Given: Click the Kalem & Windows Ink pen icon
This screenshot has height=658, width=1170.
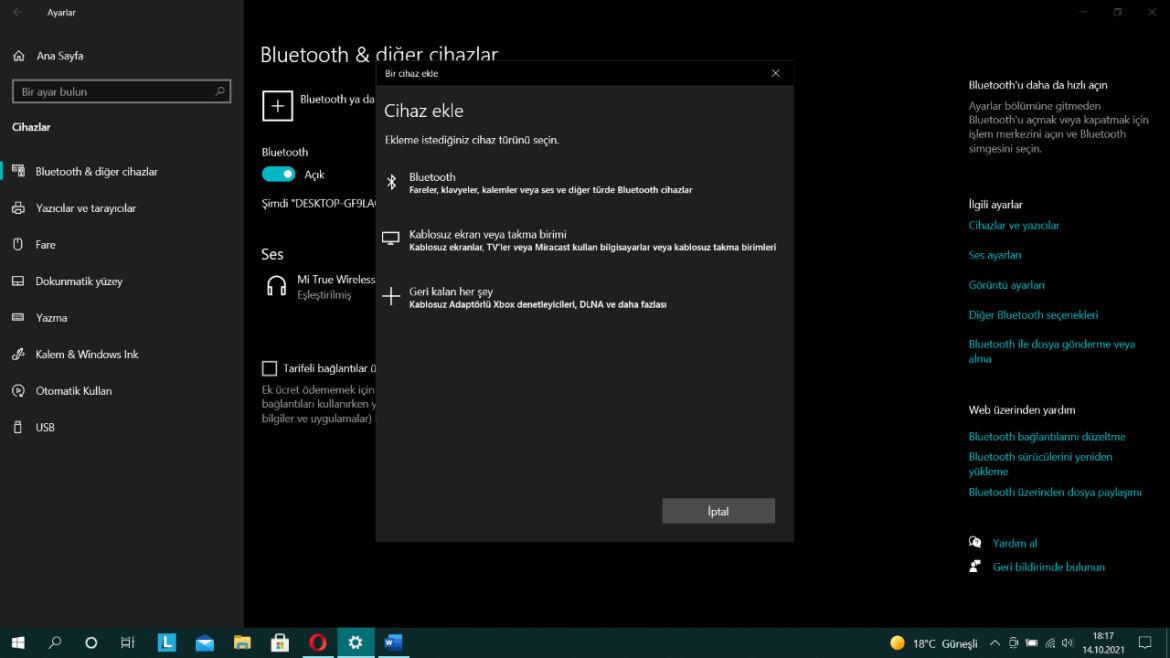Looking at the screenshot, I should click(17, 354).
